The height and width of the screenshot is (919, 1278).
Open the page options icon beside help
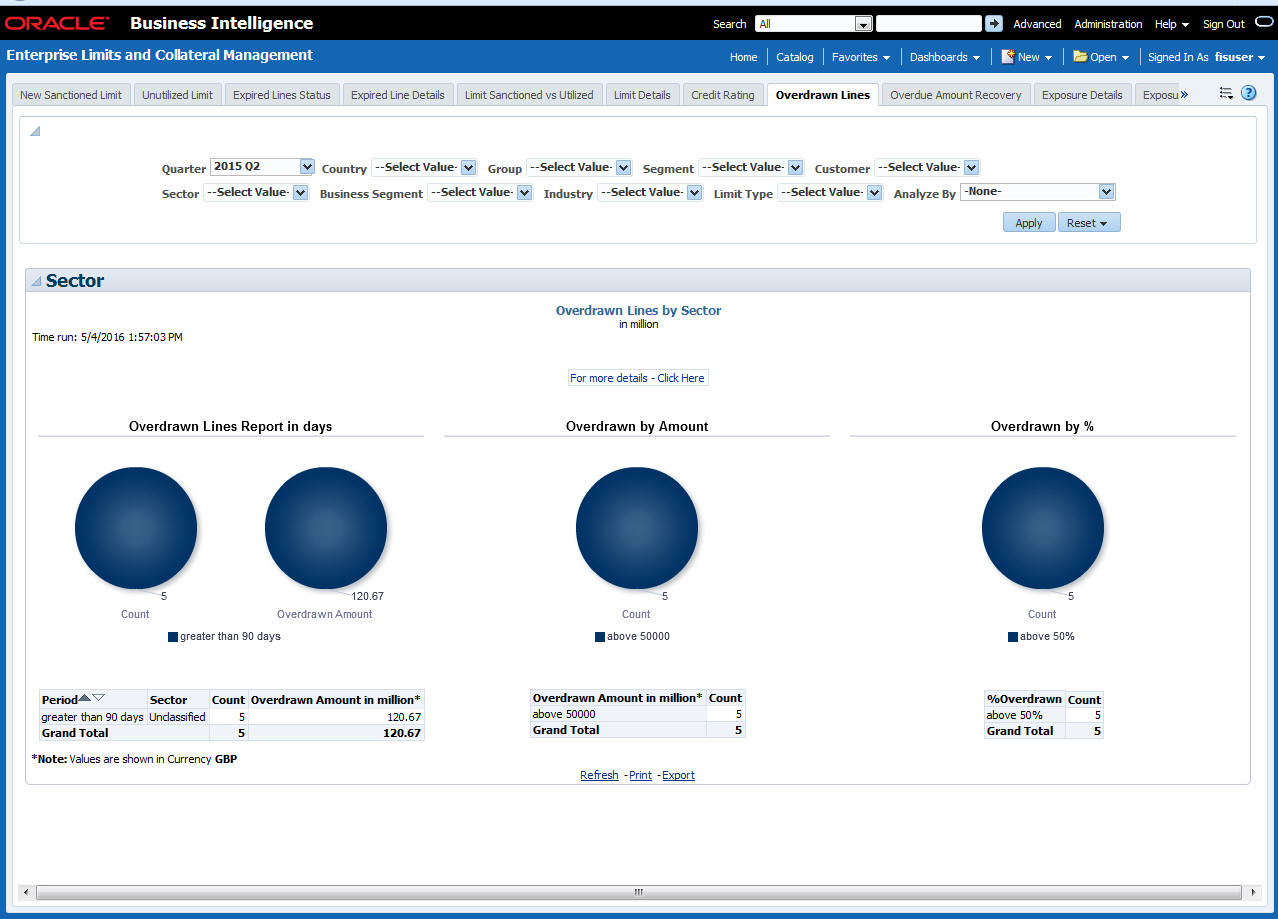(x=1226, y=93)
